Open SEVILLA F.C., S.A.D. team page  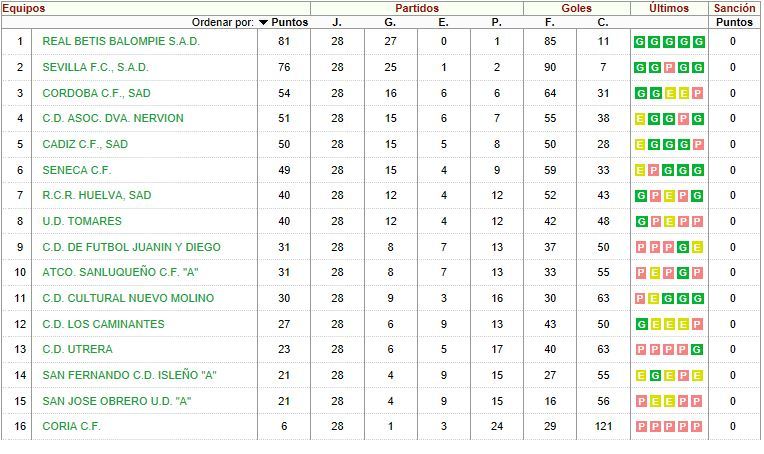coord(96,67)
